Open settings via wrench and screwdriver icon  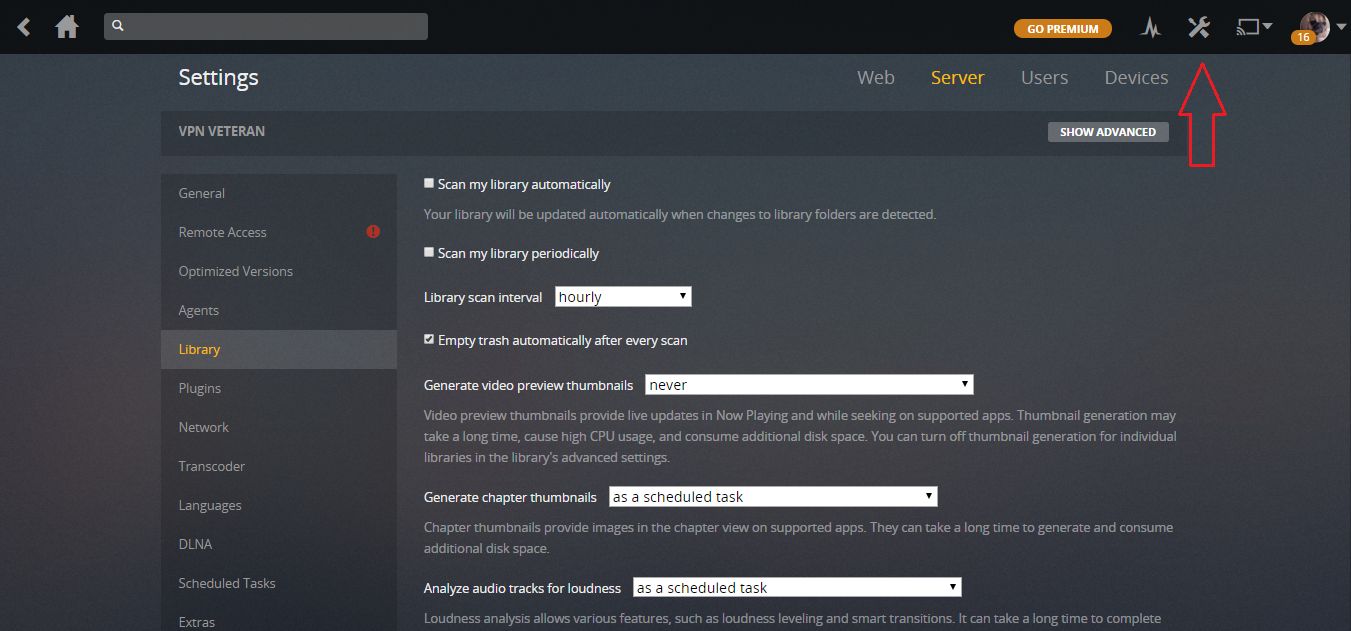pos(1199,27)
